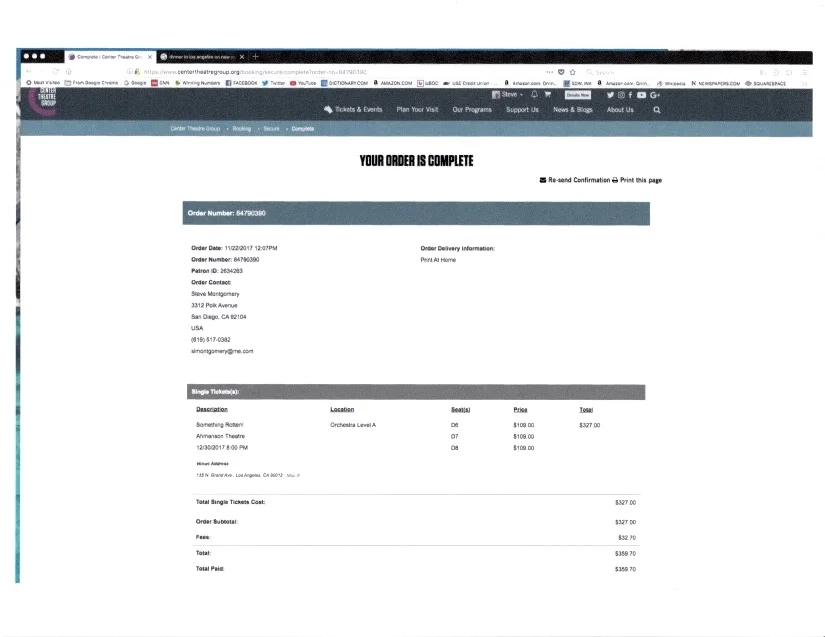This screenshot has height=637, width=825.
Task: Open the Our Programs menu
Action: click(x=472, y=109)
